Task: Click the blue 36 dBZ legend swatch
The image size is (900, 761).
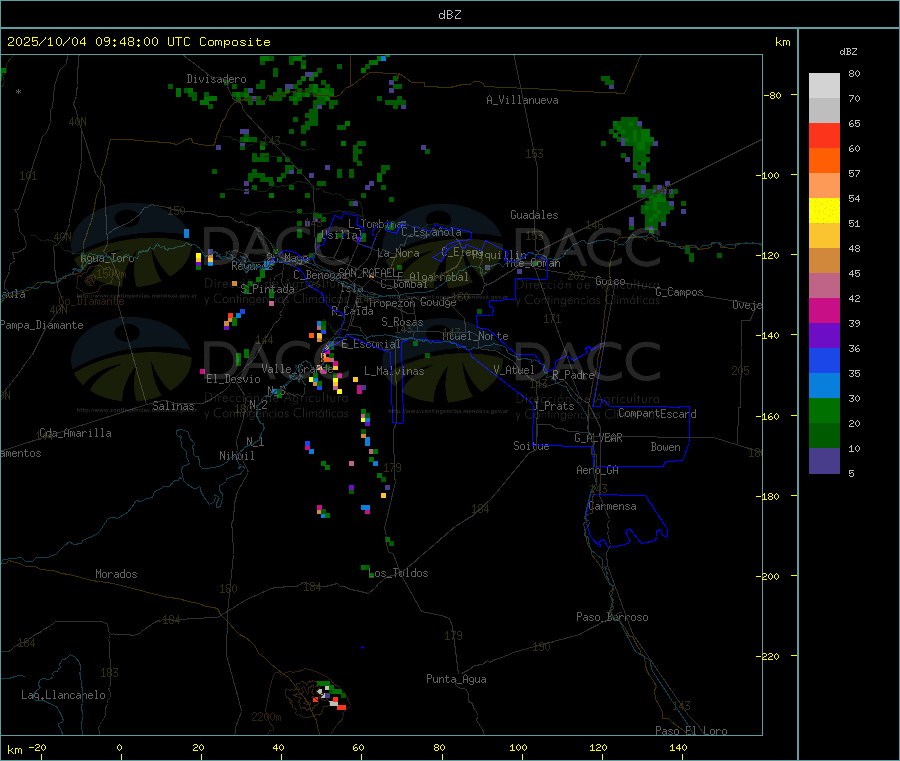Action: (x=824, y=360)
